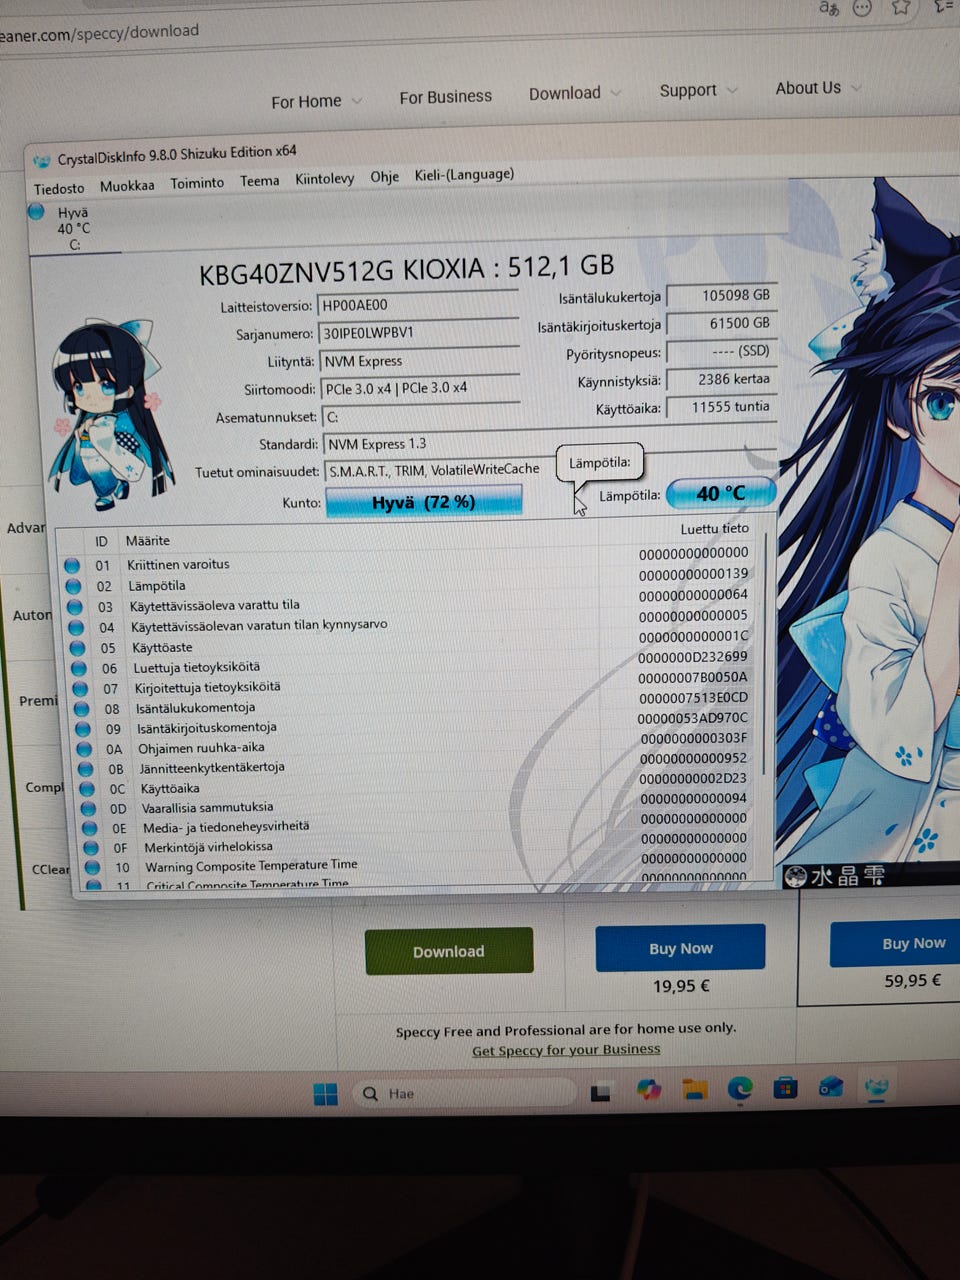Click the CrystalDiskInfo icon in the title bar
This screenshot has height=1280, width=960.
(x=41, y=160)
